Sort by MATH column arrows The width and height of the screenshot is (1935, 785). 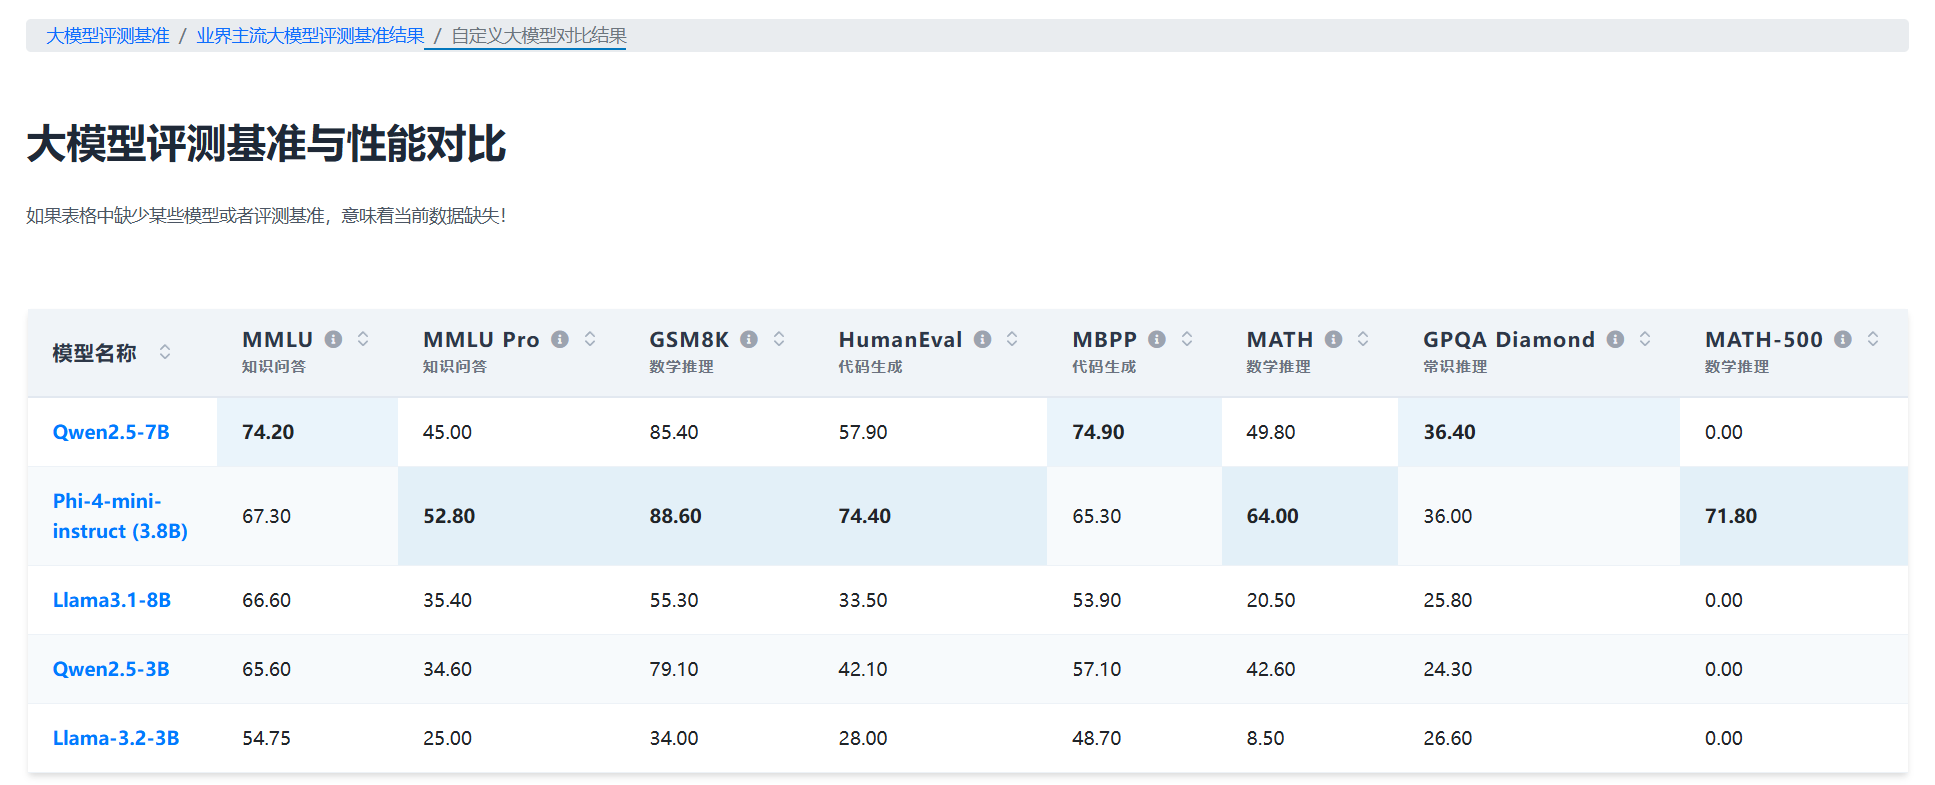point(1363,339)
